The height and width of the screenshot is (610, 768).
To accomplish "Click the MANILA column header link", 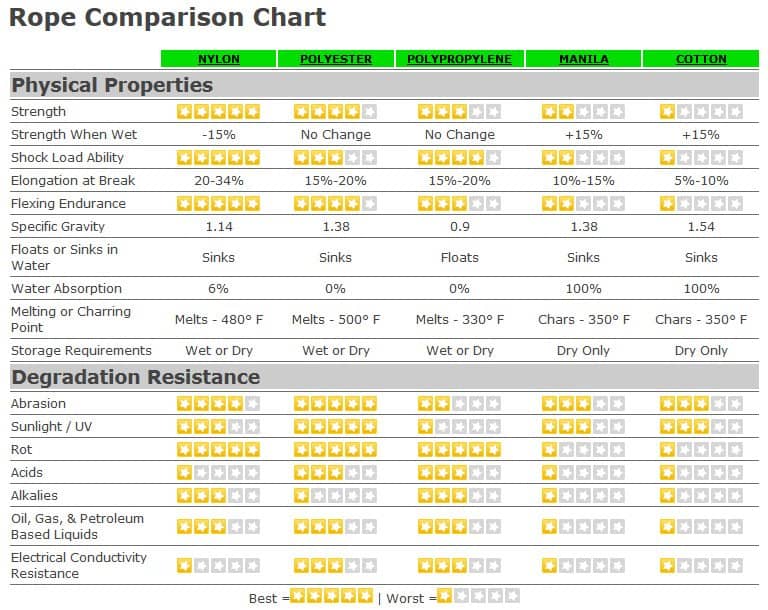I will click(x=583, y=59).
